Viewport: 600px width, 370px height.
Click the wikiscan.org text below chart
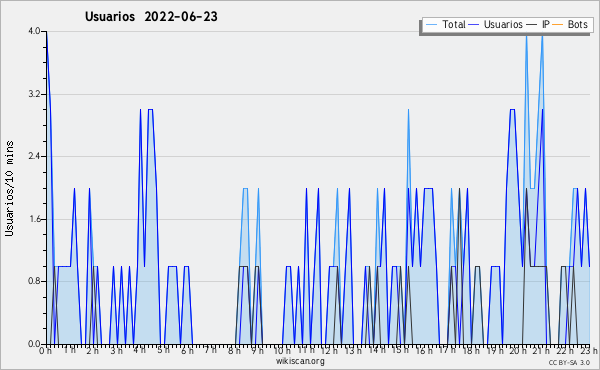[300, 361]
